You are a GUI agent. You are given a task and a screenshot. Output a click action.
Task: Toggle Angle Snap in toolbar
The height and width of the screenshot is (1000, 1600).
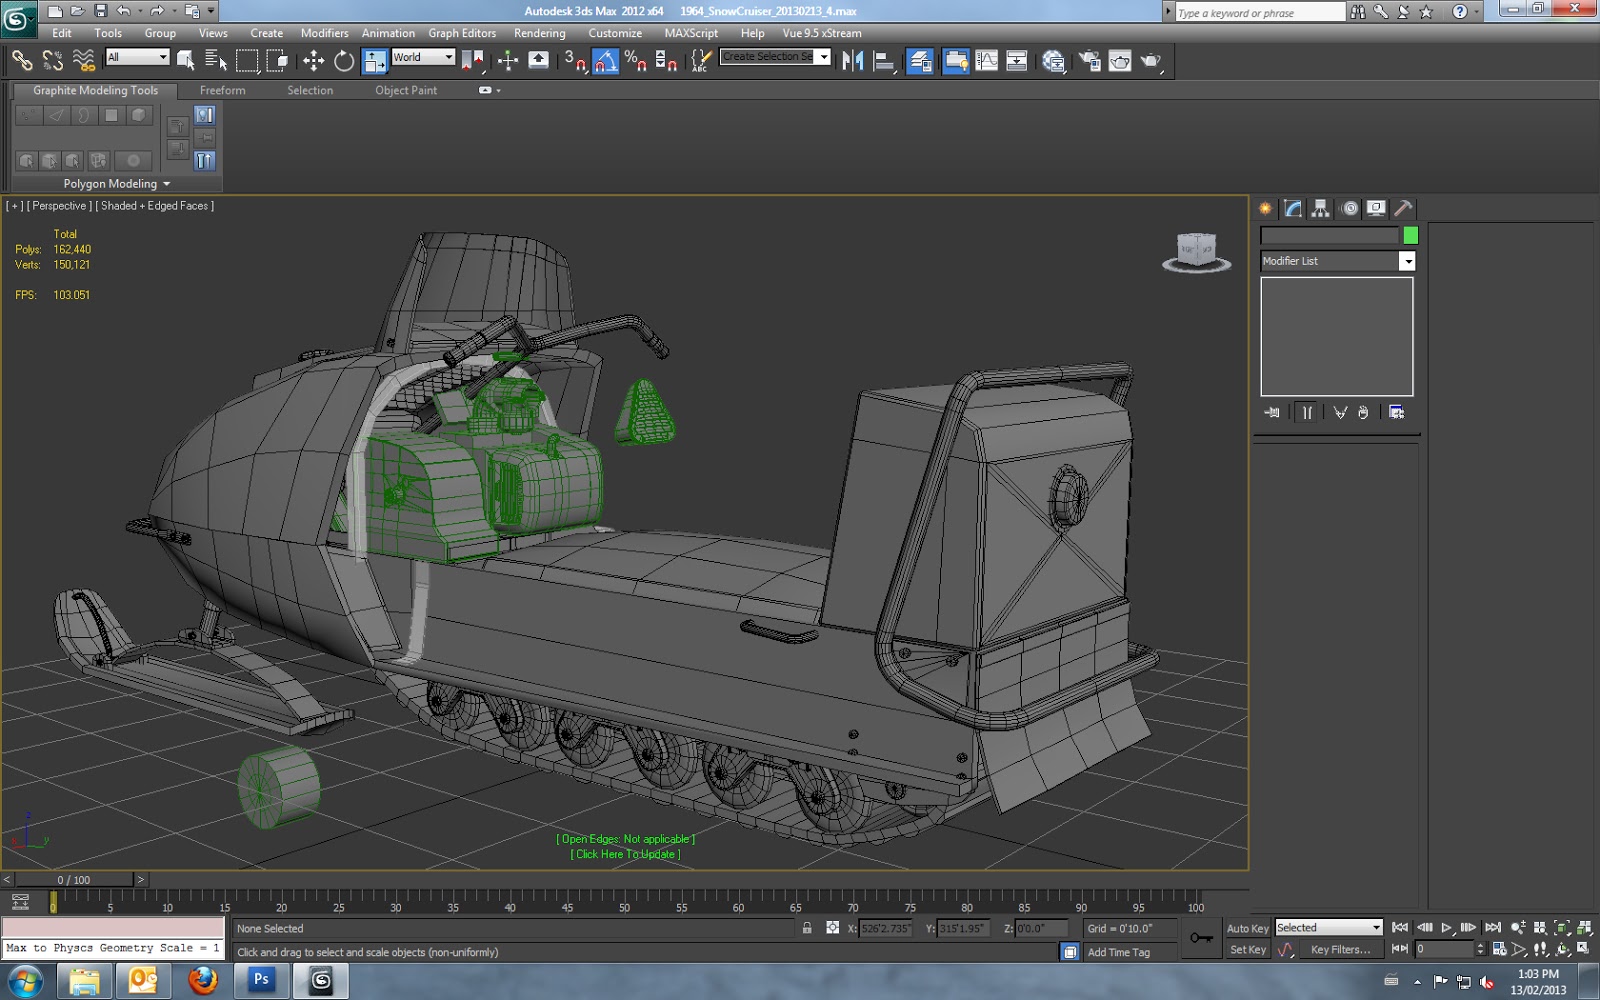pos(605,61)
